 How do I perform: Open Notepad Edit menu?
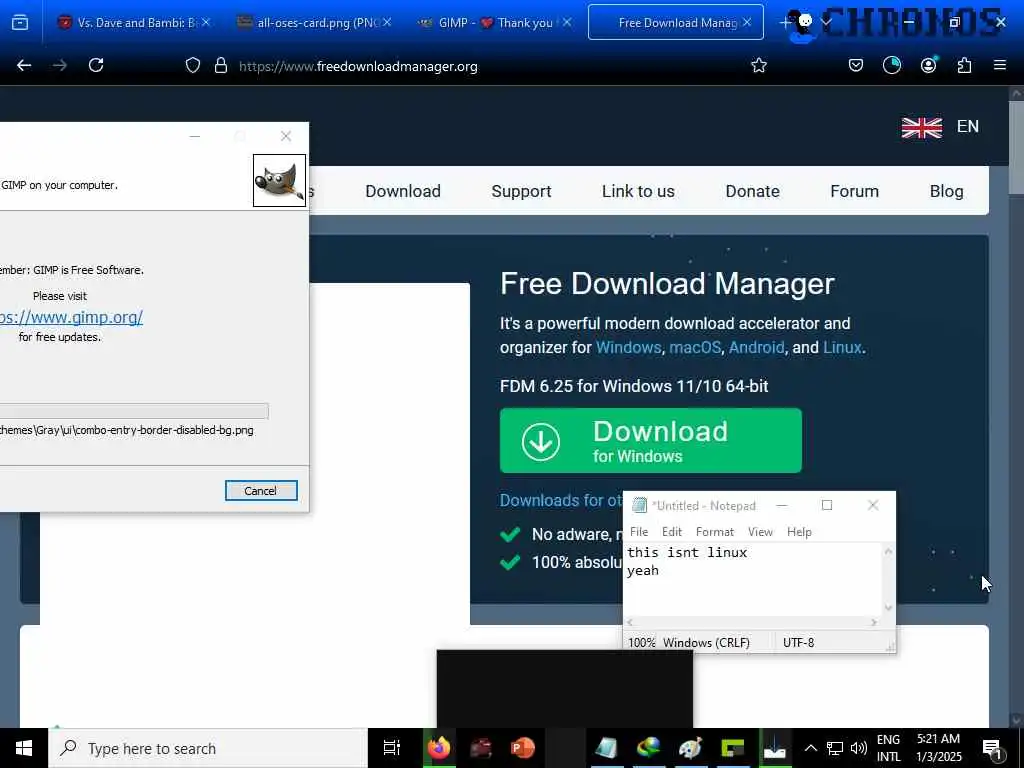(671, 532)
